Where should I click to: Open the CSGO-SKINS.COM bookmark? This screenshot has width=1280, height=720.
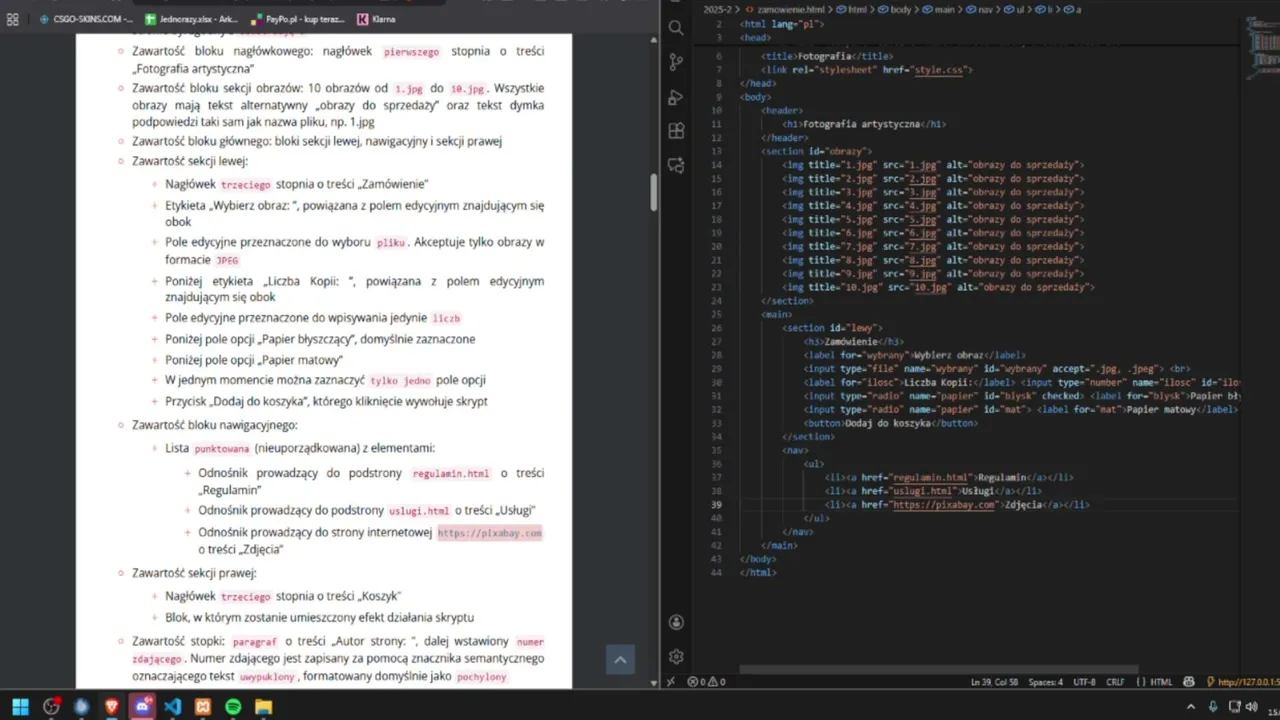coord(86,19)
